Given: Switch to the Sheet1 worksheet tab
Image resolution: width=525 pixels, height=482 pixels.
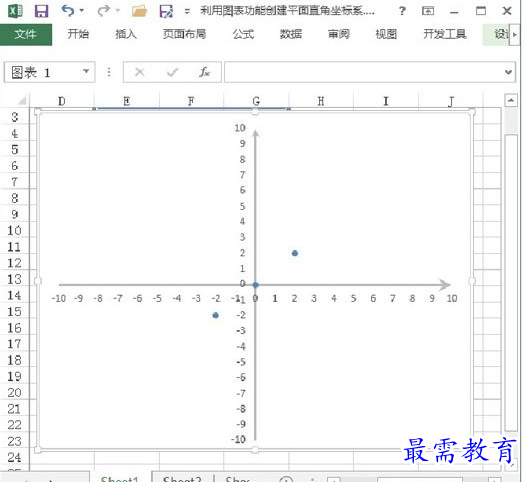Looking at the screenshot, I should tap(120, 478).
